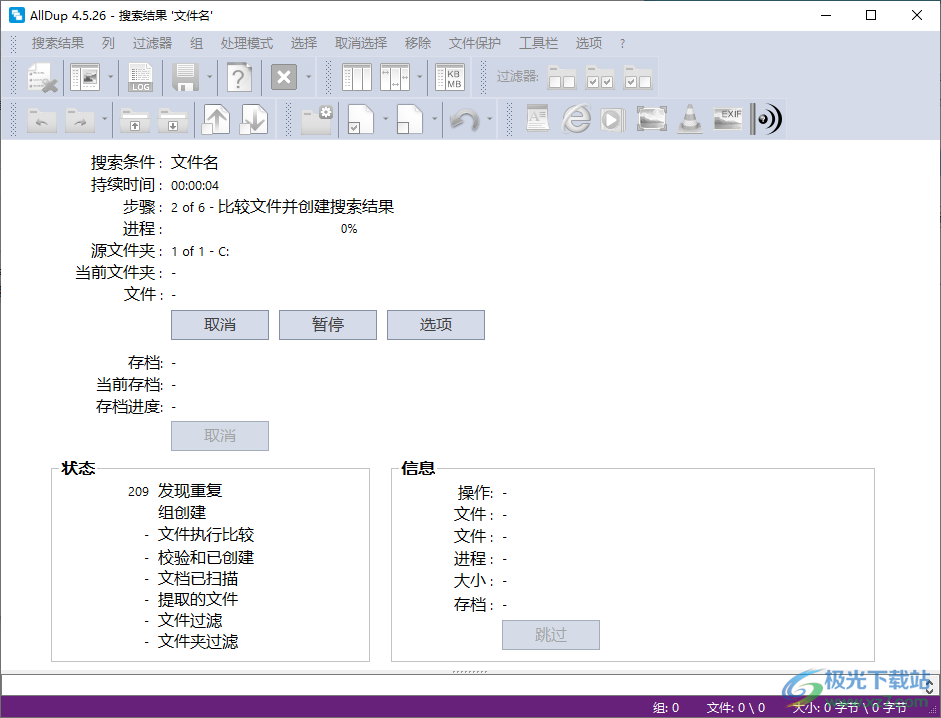
Task: Click the active 取消 button beside 暂停
Action: (x=220, y=325)
